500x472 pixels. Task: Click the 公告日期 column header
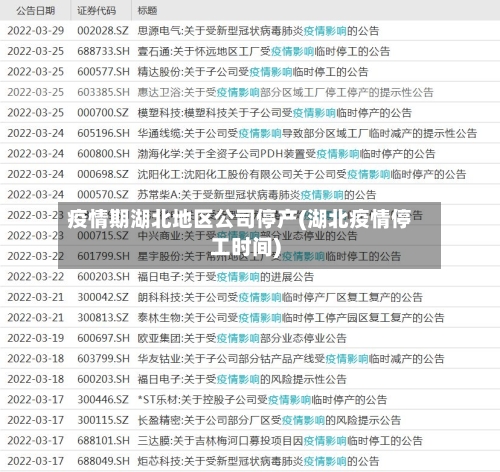(x=36, y=11)
